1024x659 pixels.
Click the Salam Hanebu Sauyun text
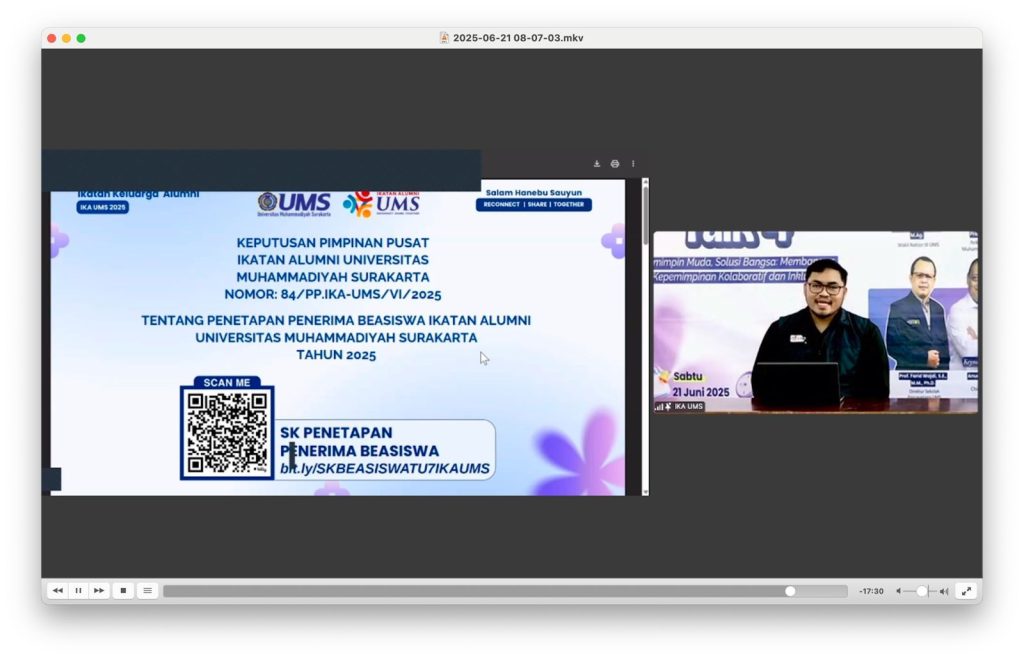(x=534, y=193)
